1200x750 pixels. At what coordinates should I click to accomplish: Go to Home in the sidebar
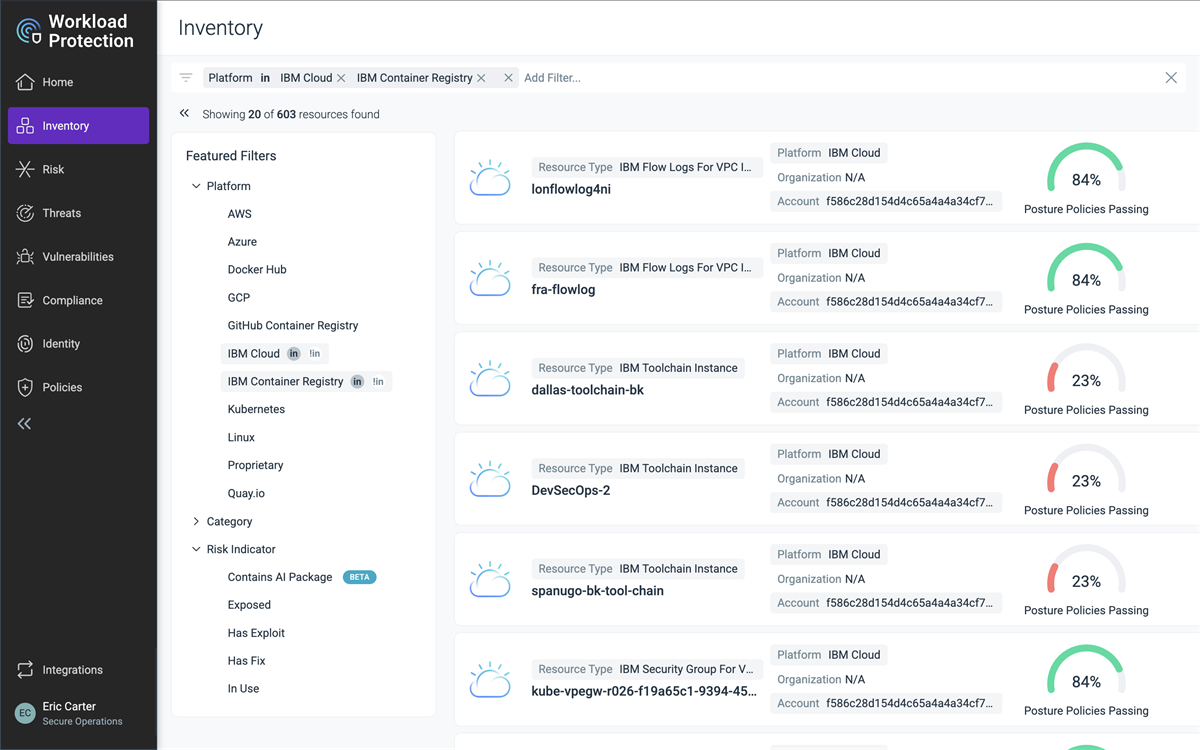pos(57,82)
